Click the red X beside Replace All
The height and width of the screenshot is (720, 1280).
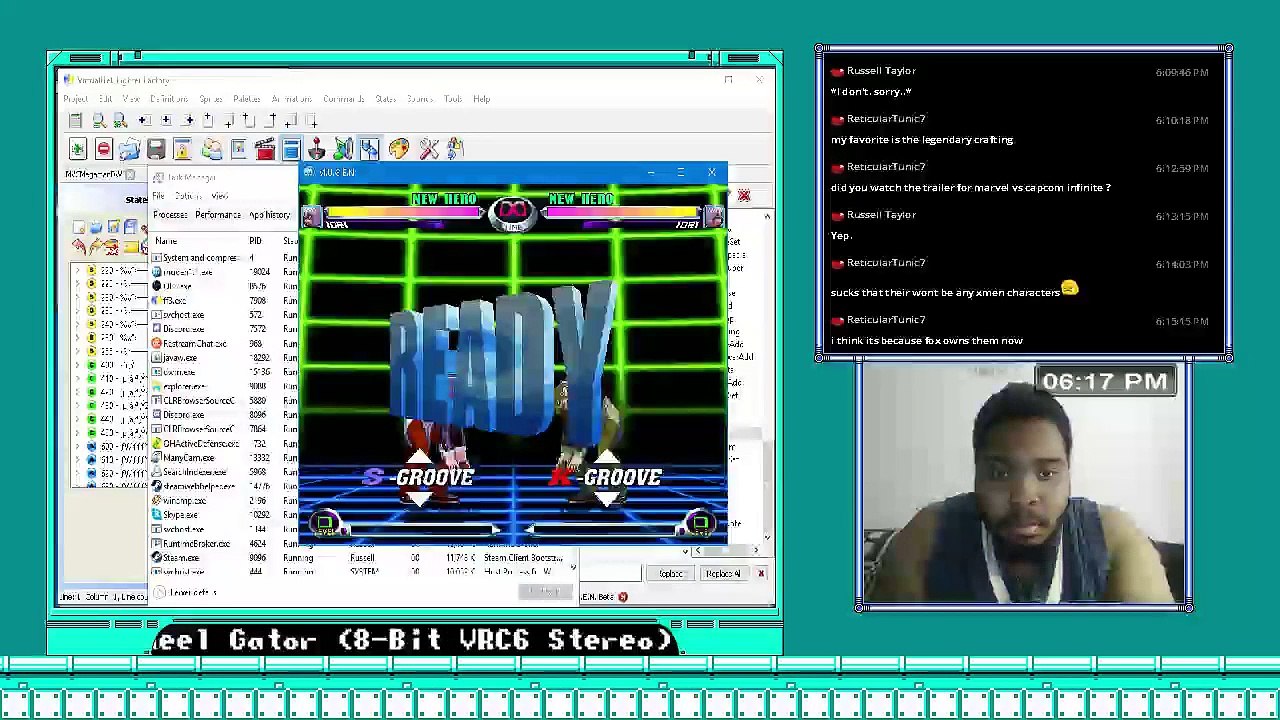click(x=761, y=574)
